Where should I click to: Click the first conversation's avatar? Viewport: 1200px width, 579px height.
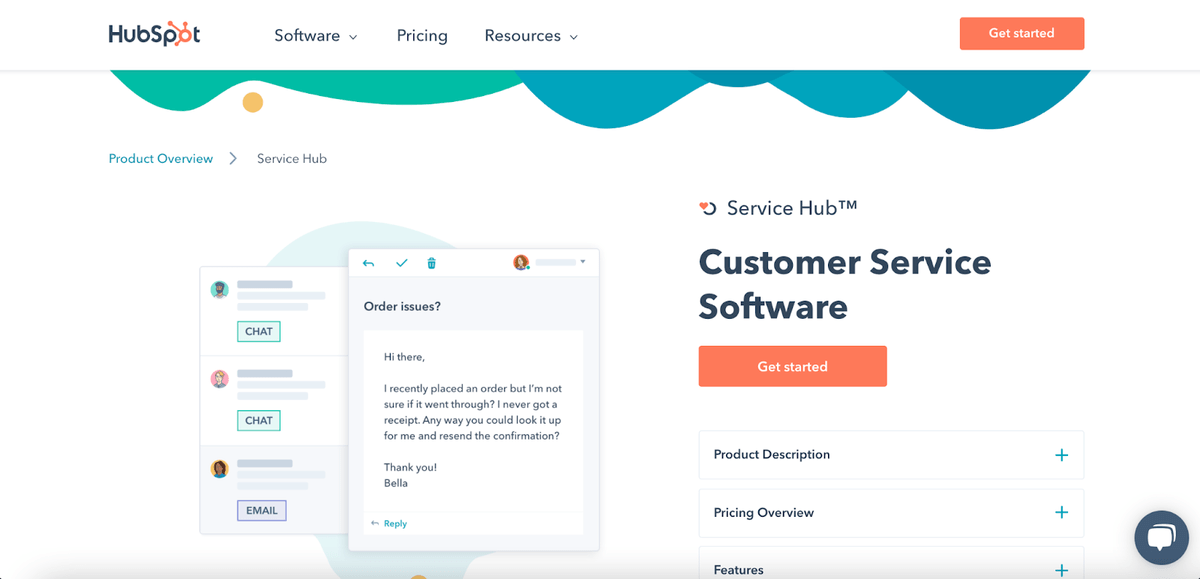click(220, 290)
